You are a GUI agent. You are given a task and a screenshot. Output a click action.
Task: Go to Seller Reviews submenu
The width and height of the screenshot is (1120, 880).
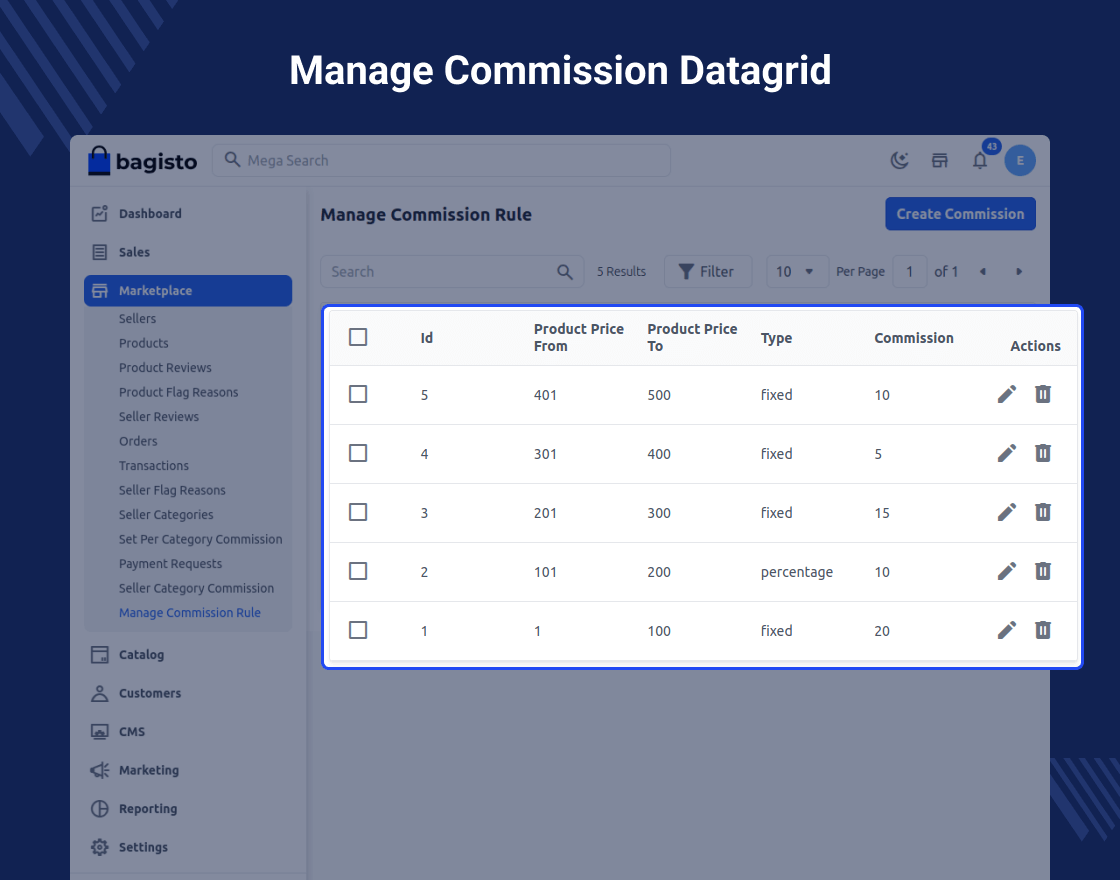point(159,416)
